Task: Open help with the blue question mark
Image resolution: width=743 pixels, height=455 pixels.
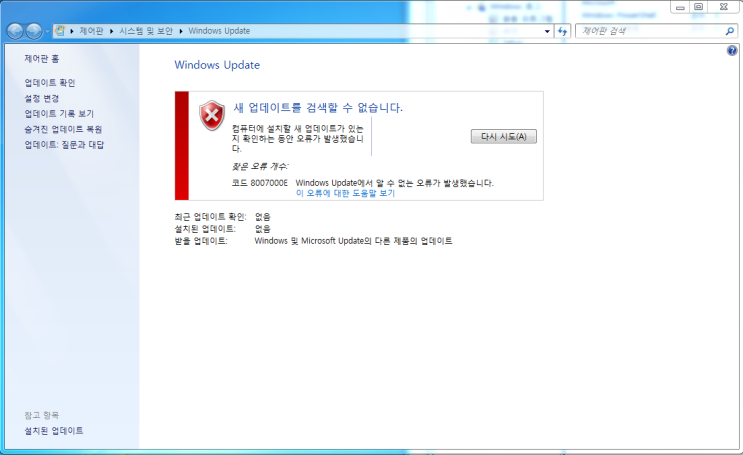Action: click(732, 51)
